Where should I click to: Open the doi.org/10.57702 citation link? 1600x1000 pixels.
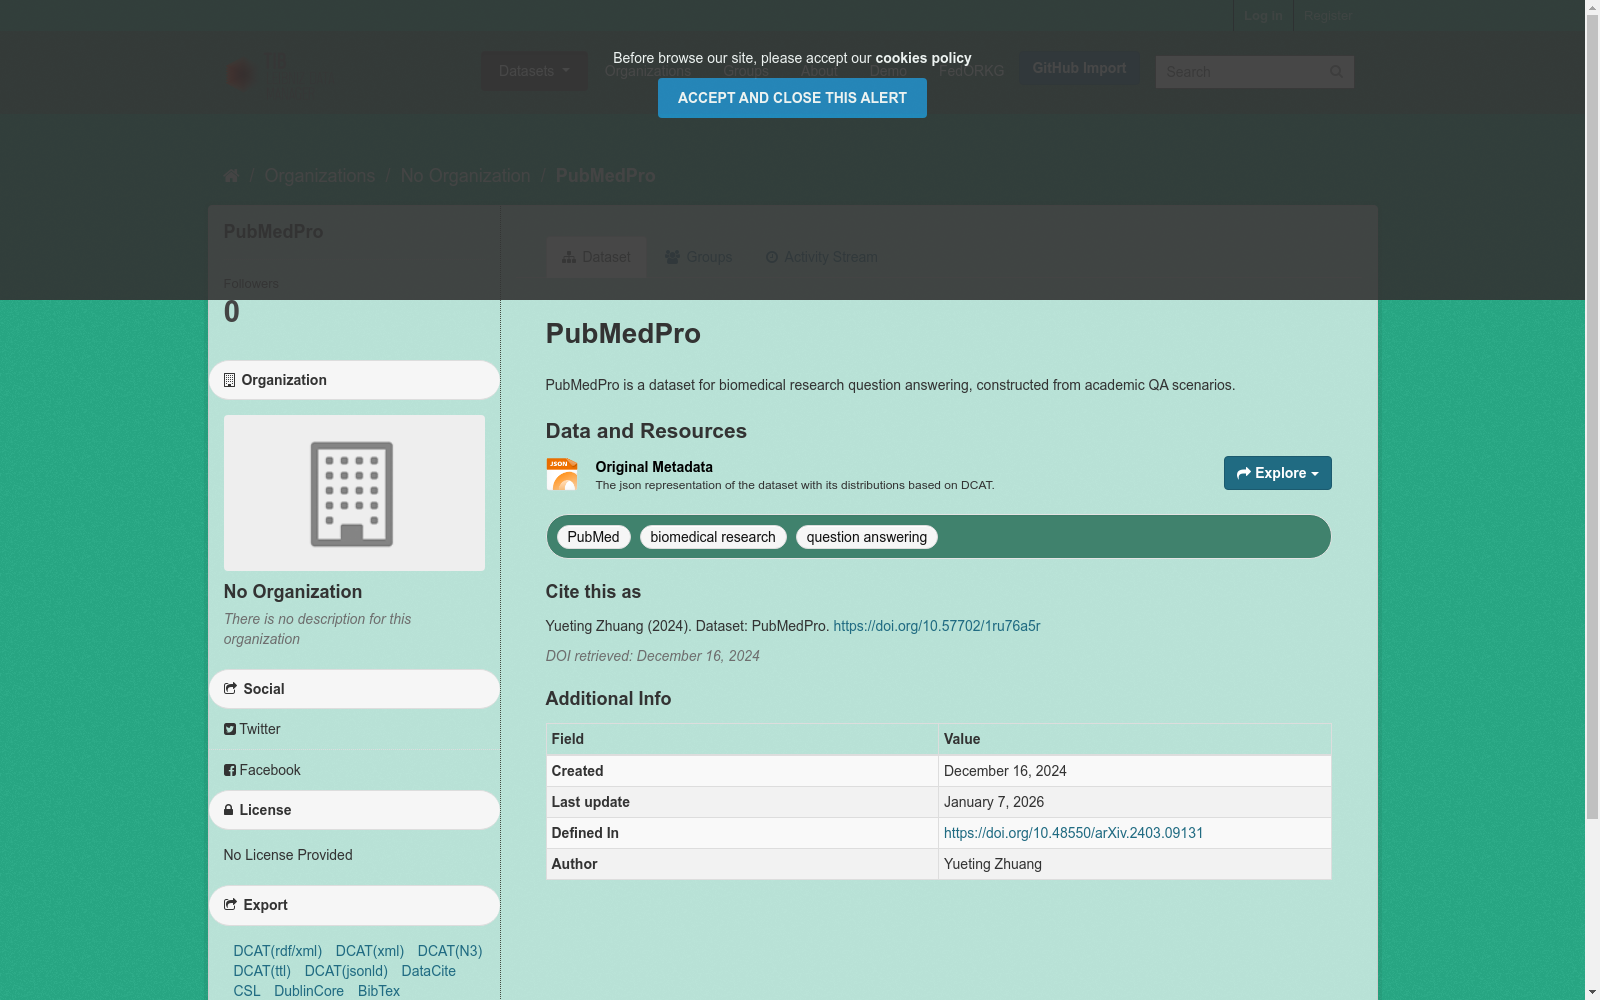[937, 626]
